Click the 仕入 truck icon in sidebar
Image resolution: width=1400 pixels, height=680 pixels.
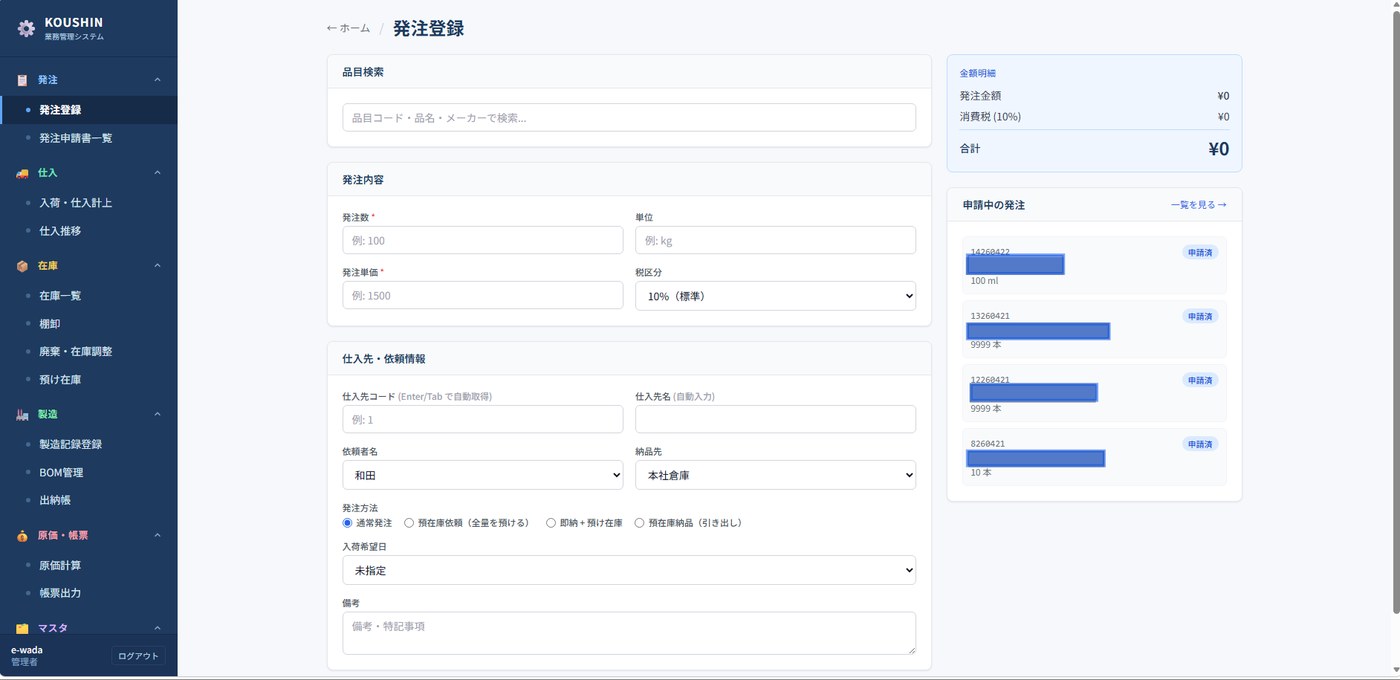click(x=22, y=173)
